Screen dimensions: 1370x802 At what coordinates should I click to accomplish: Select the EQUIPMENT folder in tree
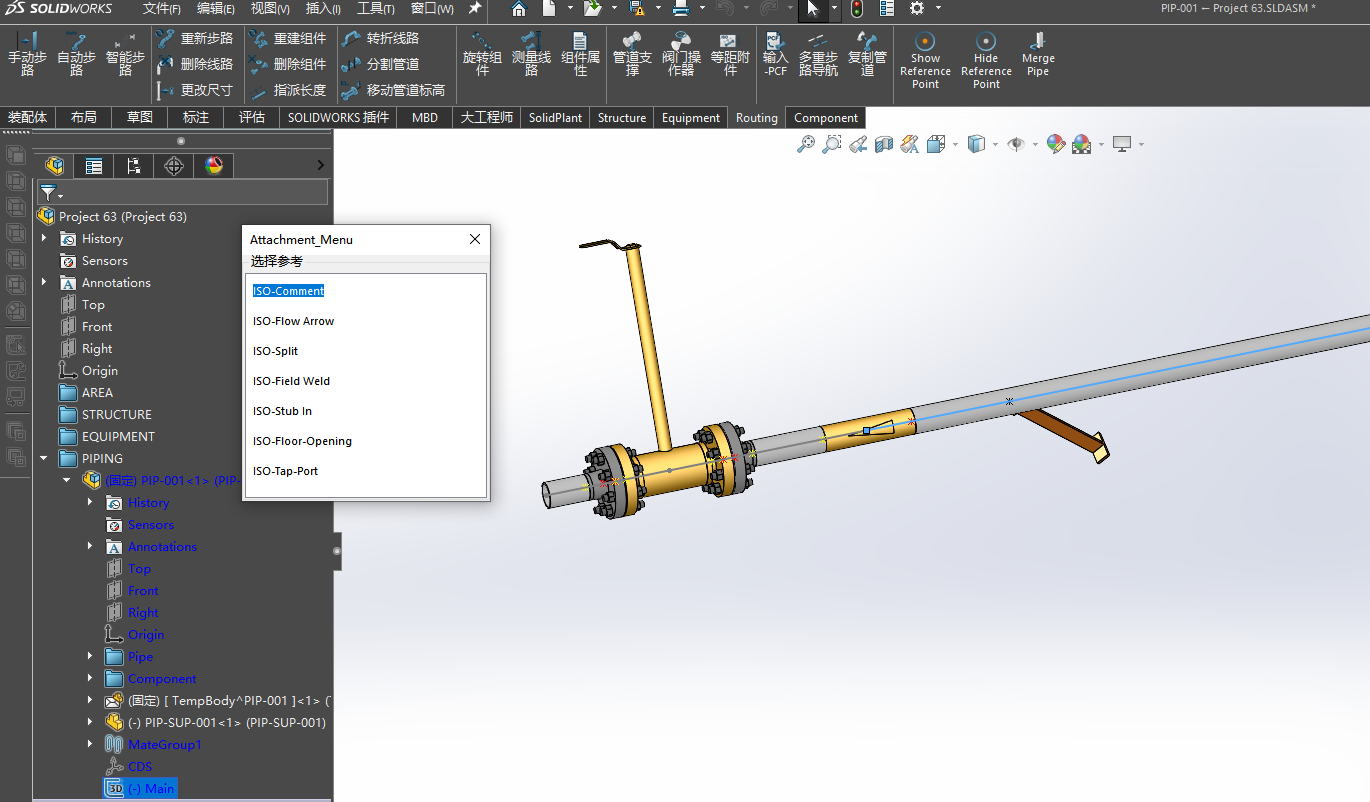[x=107, y=436]
